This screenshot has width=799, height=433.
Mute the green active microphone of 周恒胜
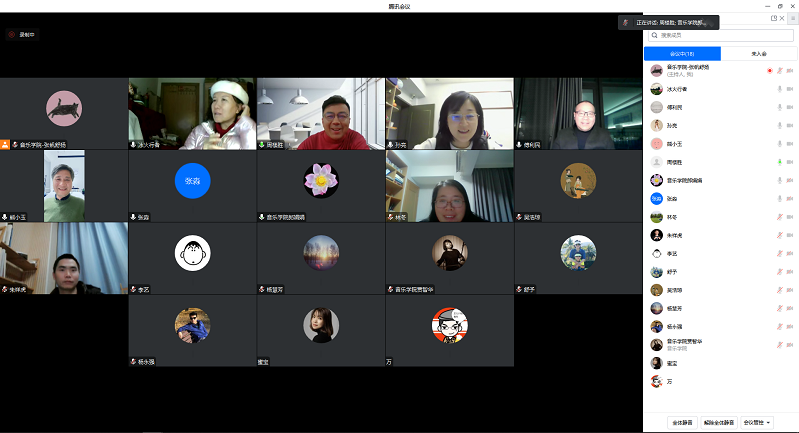pos(780,162)
